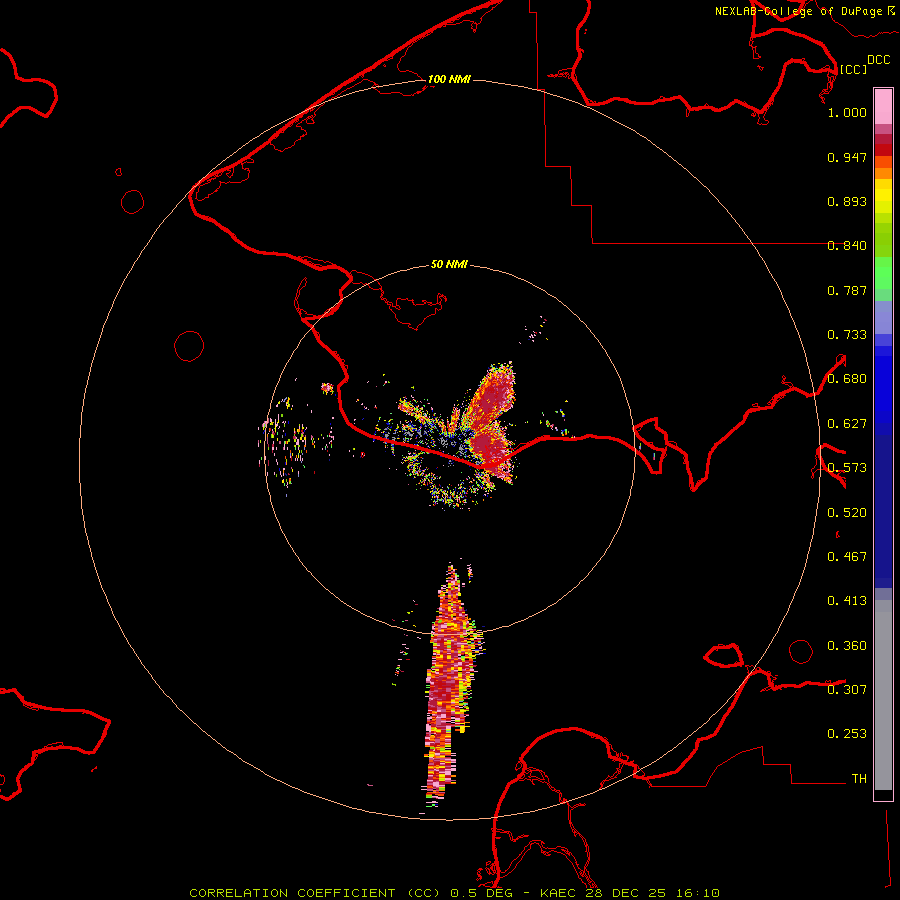Click the 0.733 color scale label
900x900 pixels.
click(847, 335)
